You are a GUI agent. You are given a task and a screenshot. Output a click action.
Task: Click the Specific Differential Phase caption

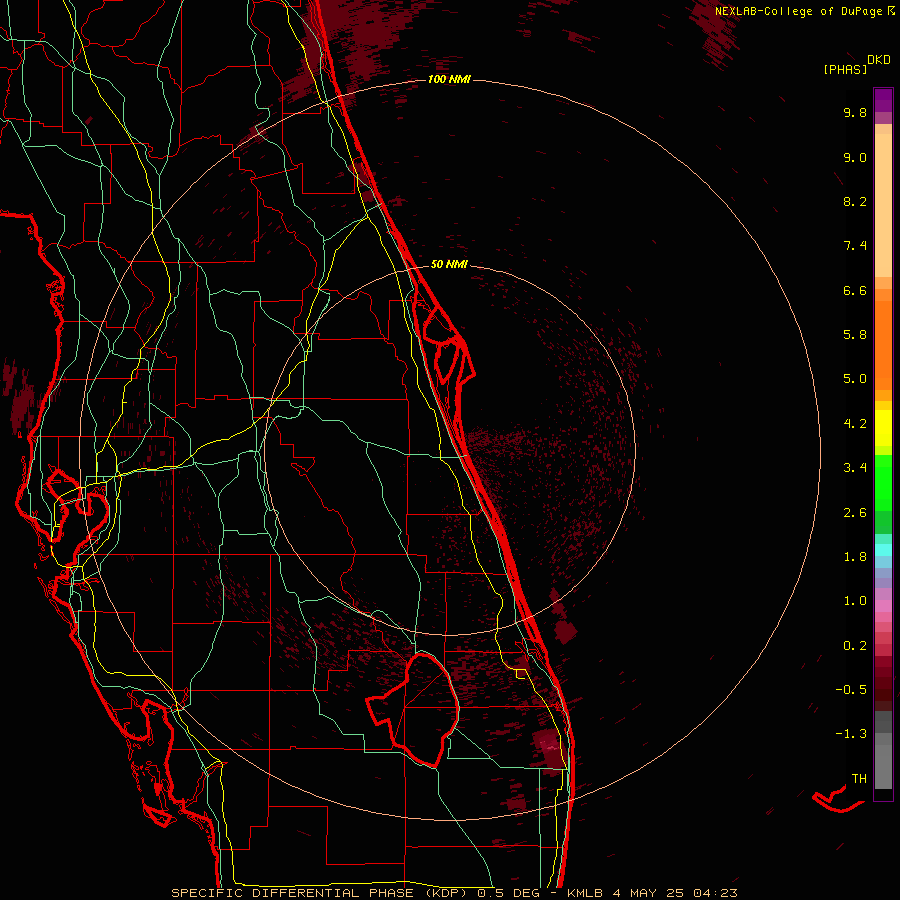[x=454, y=893]
